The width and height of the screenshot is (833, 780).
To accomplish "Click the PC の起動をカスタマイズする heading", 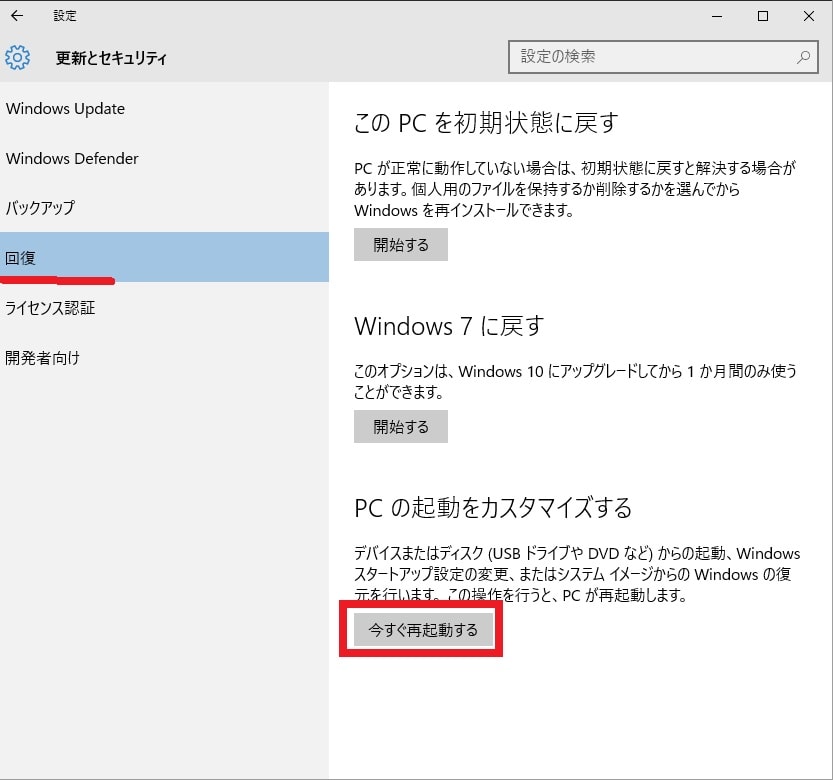I will click(493, 507).
